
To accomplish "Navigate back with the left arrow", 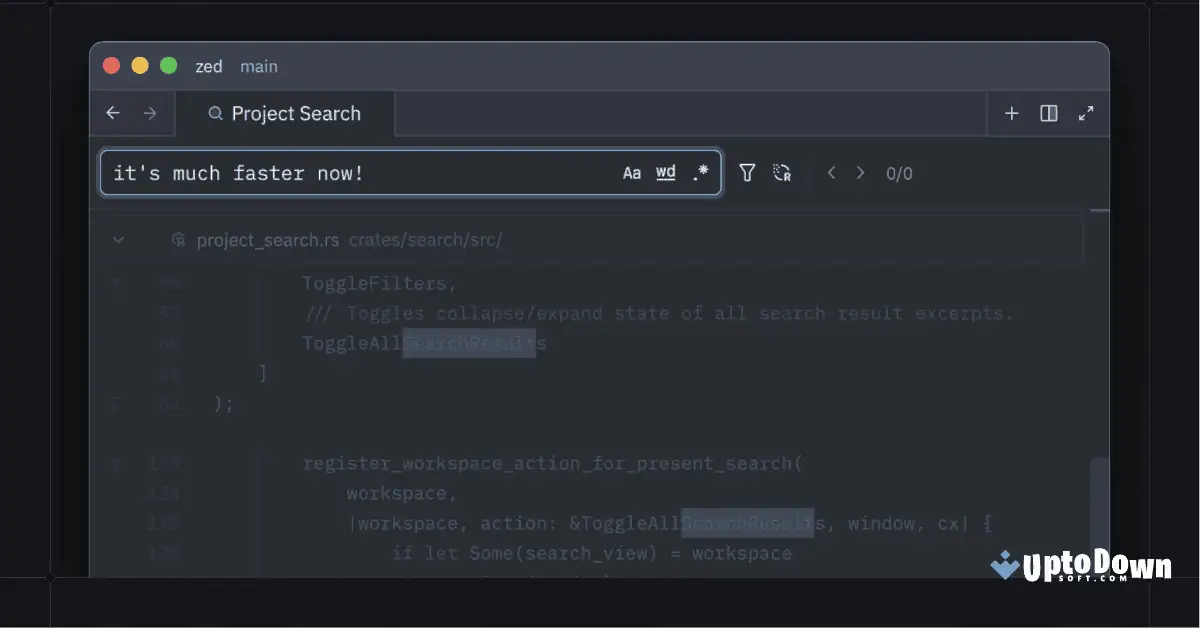I will click(x=113, y=113).
